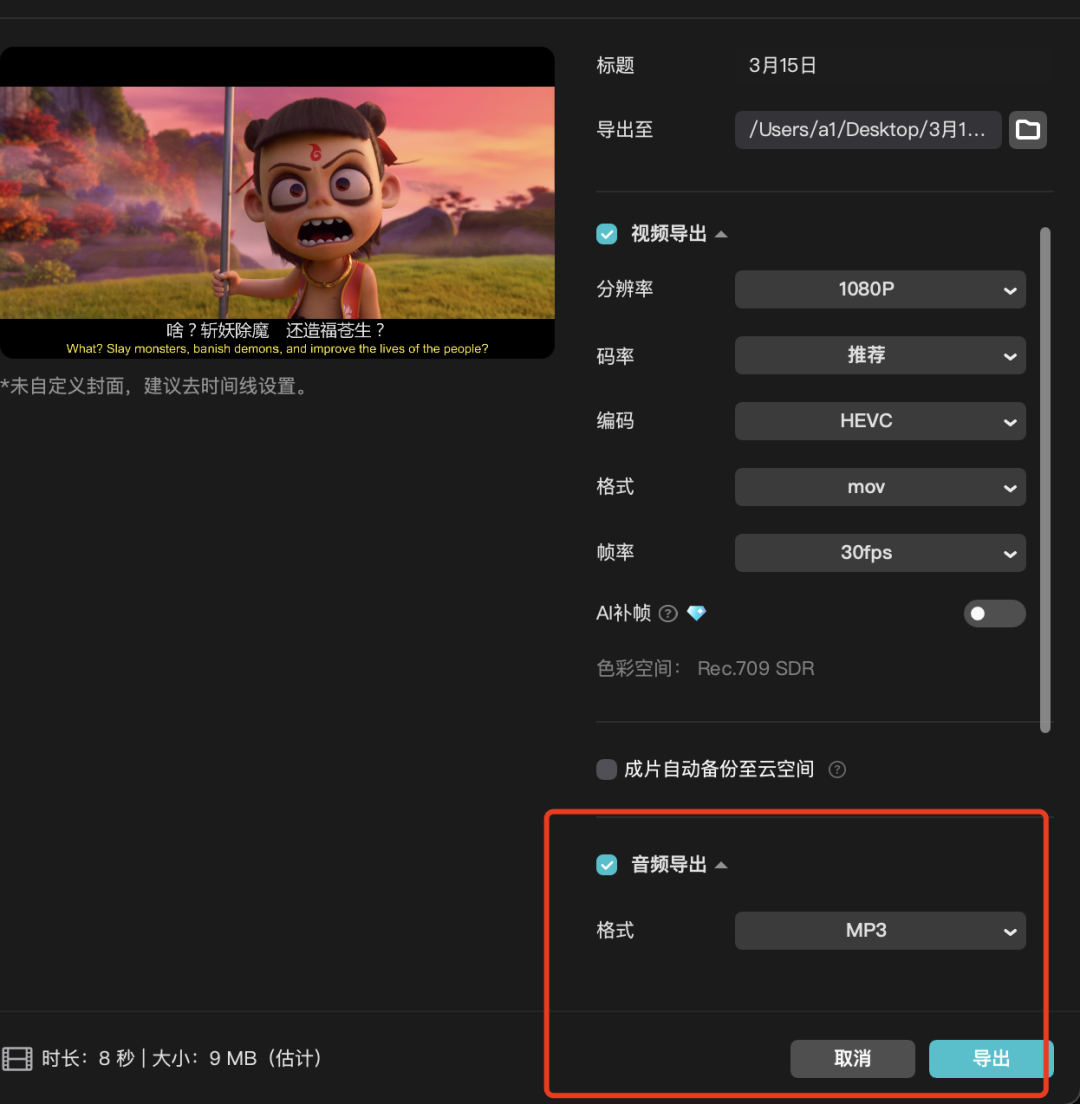Open the 30fps frame rate dropdown
Screen dimensions: 1080x1104
[x=880, y=552]
